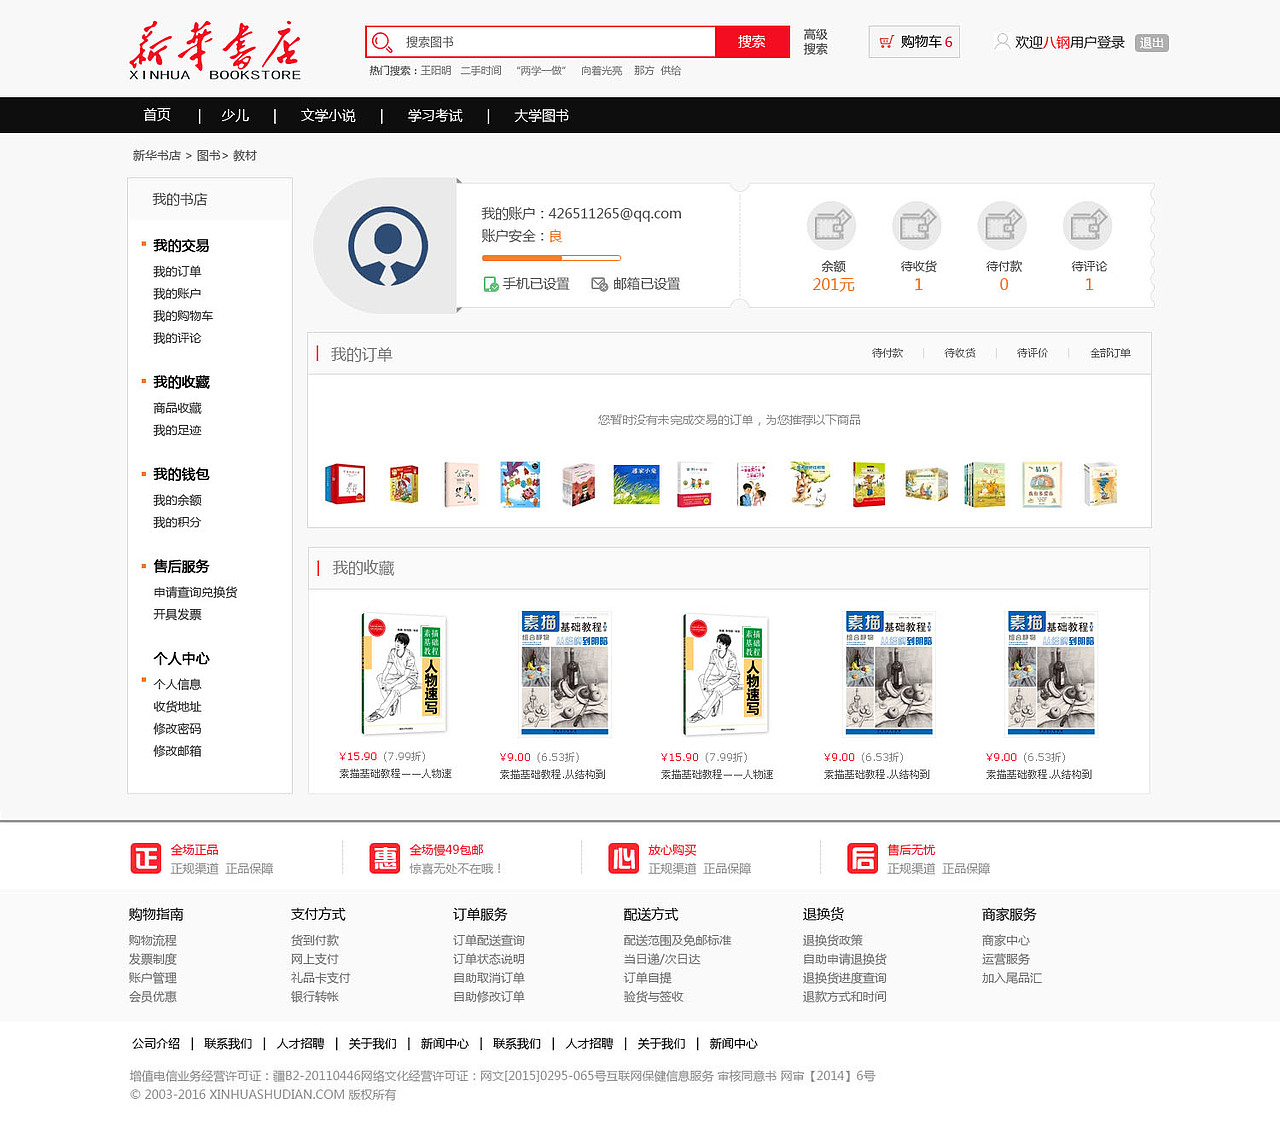The image size is (1280, 1139).
Task: Click account email 426511265@qq.com
Action: (615, 214)
